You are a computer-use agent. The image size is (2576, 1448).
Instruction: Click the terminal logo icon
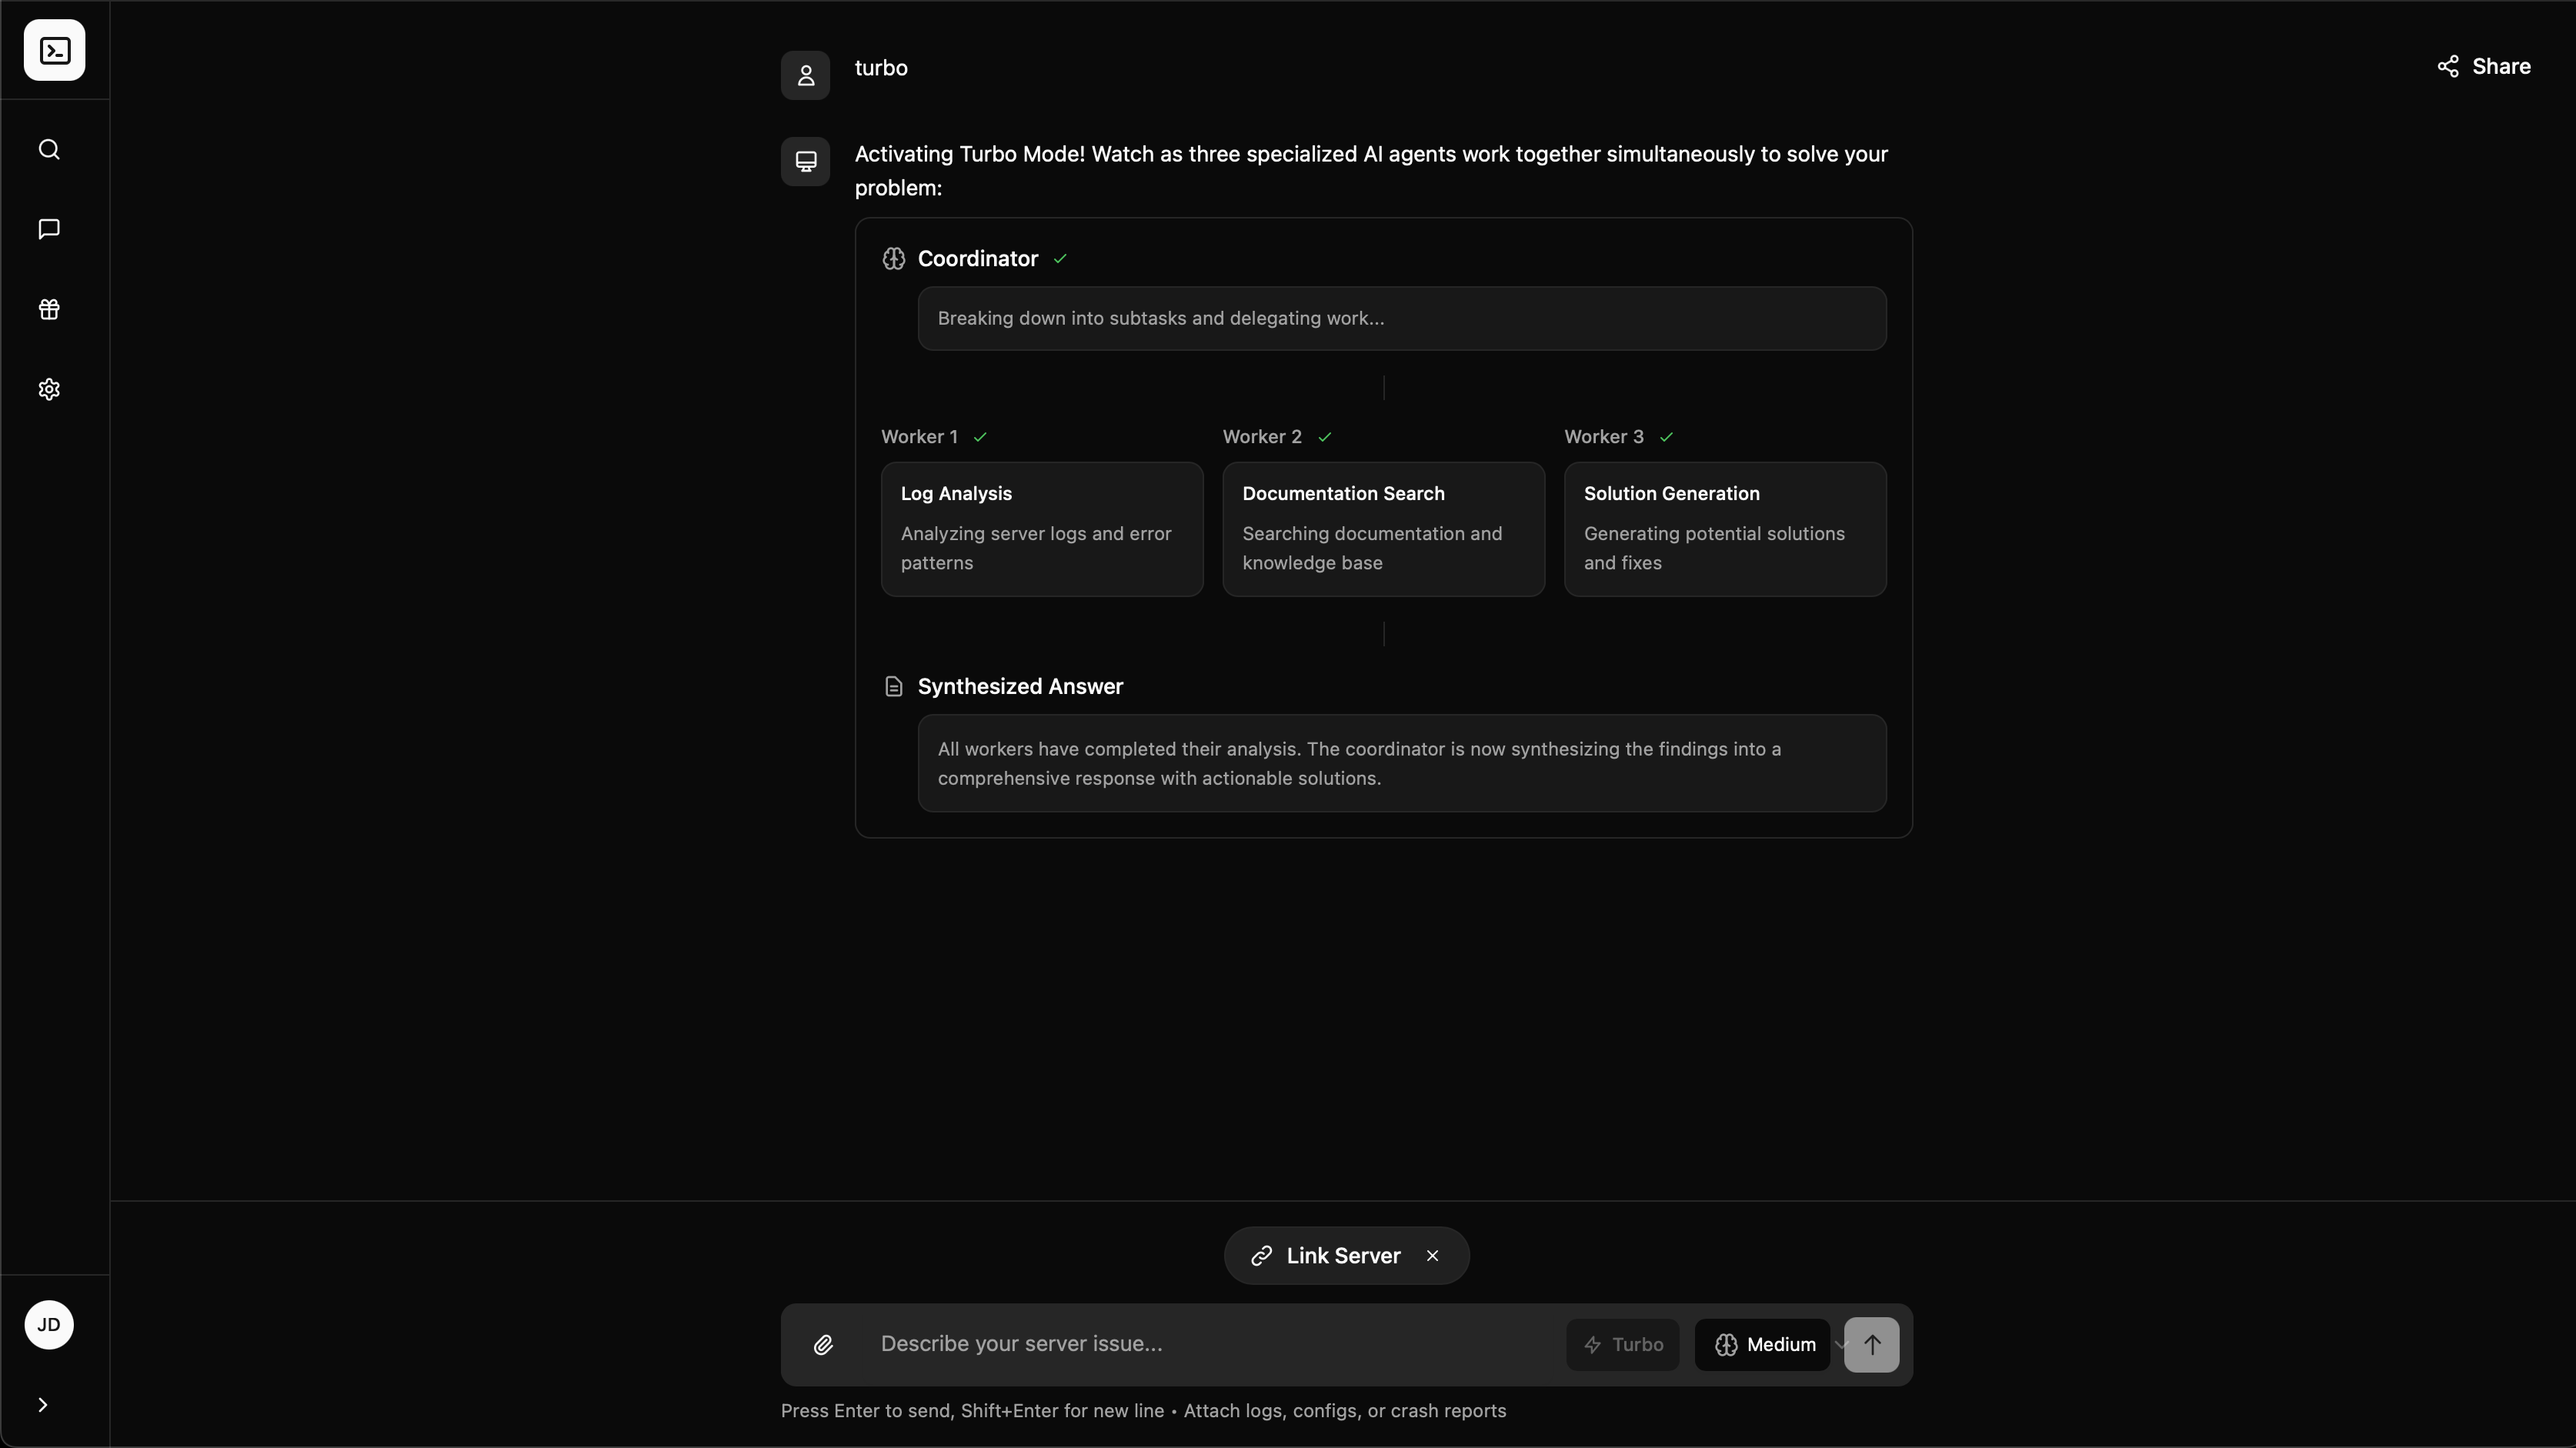(54, 50)
